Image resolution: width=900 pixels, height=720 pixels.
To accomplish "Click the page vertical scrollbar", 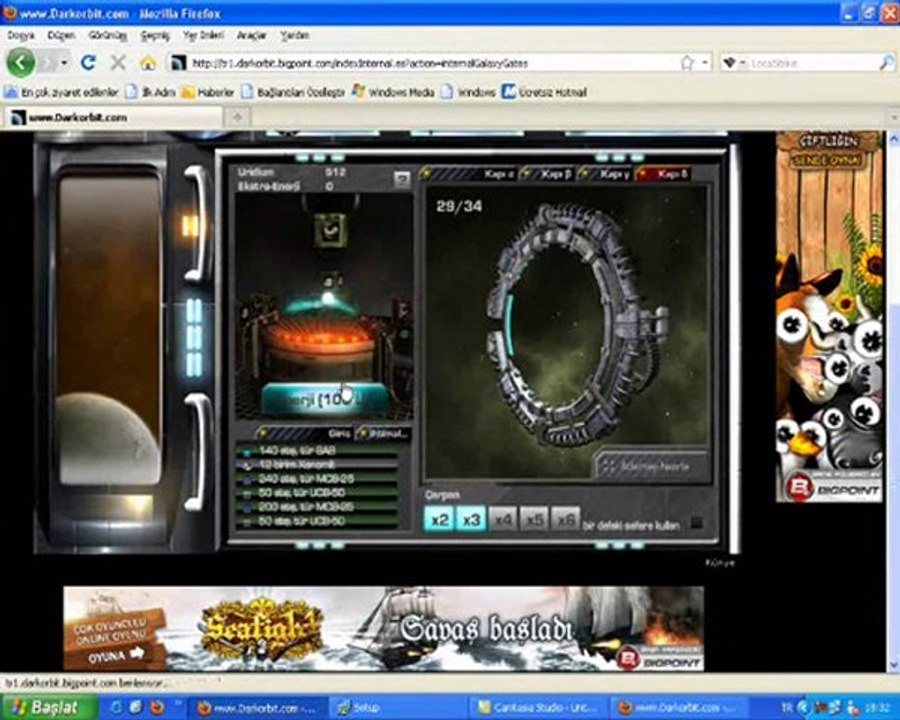I will click(893, 402).
